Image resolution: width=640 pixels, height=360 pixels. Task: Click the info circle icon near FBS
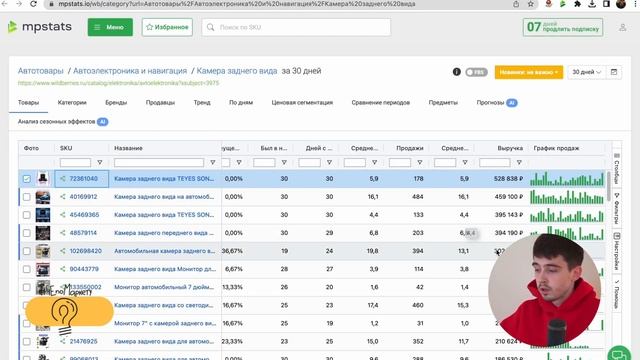[x=457, y=72]
